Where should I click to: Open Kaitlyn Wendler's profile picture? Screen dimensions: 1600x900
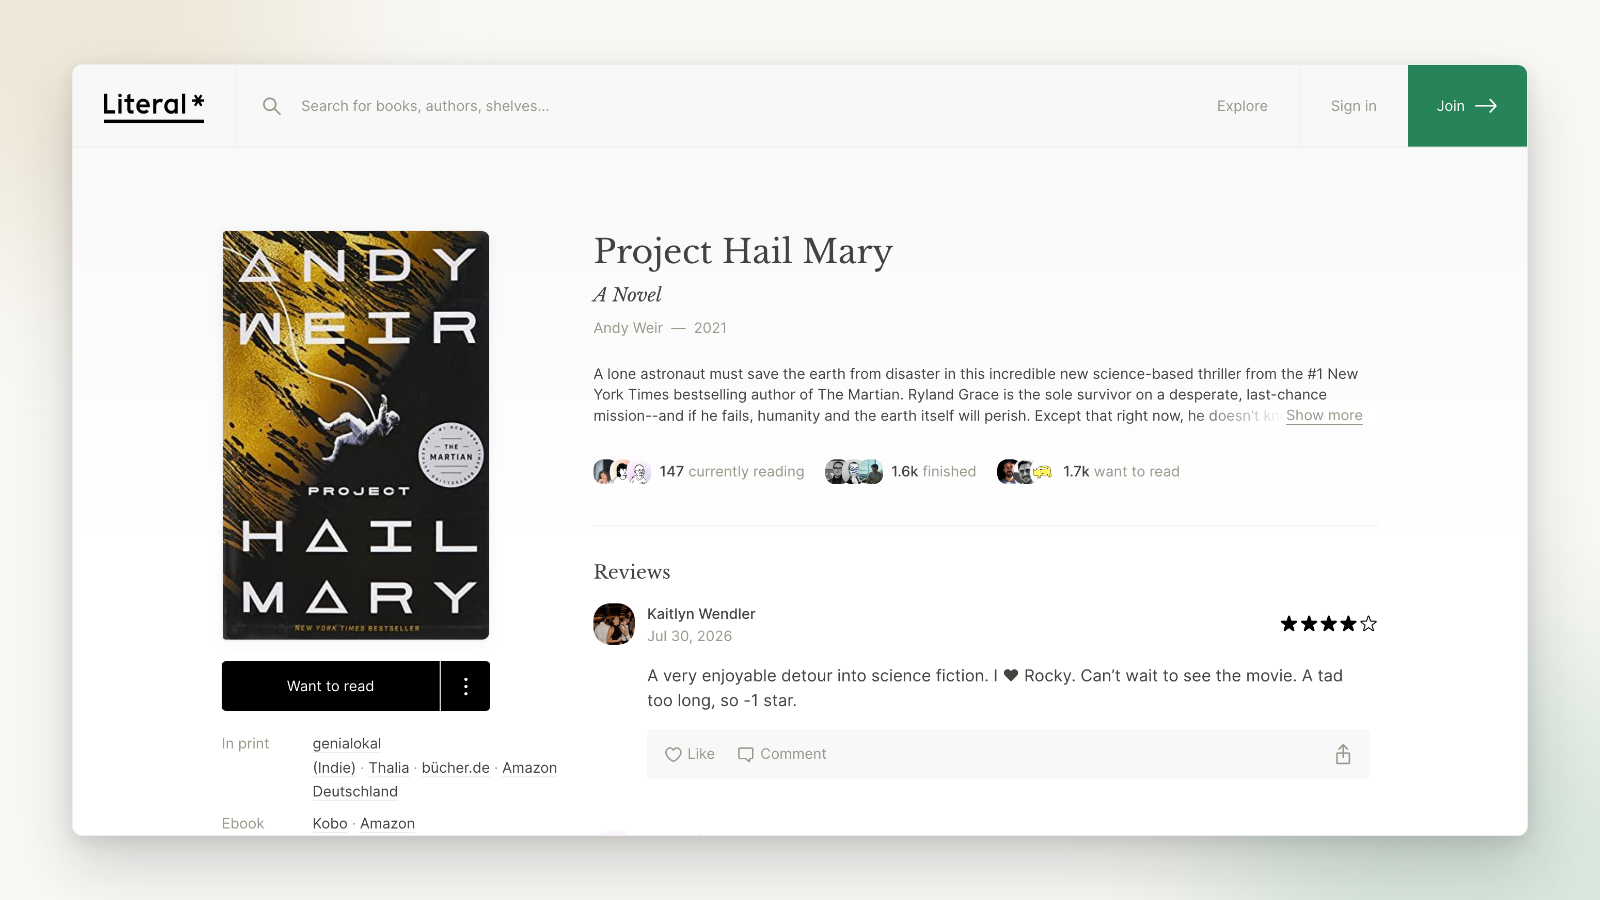coord(614,624)
